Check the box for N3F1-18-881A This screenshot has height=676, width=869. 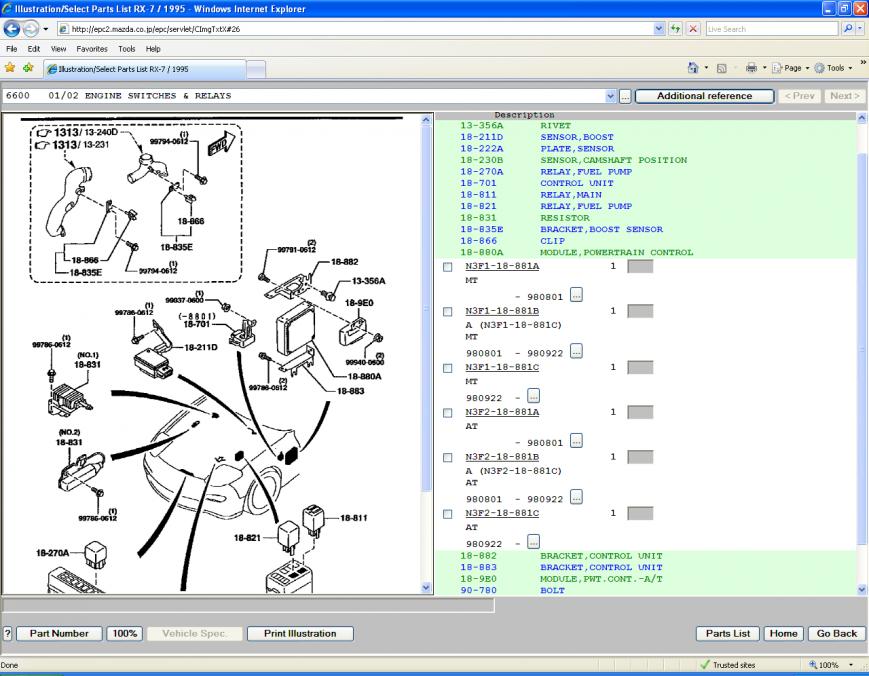click(x=447, y=267)
